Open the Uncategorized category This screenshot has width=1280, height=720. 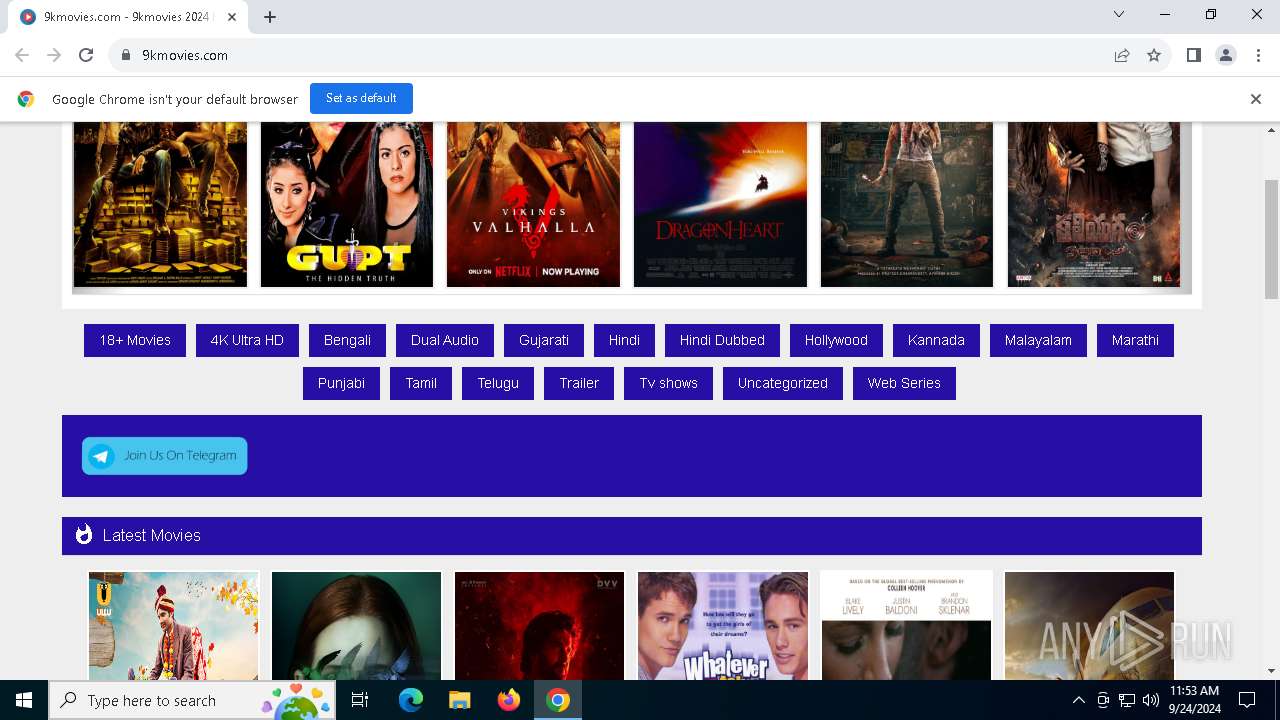pyautogui.click(x=783, y=383)
